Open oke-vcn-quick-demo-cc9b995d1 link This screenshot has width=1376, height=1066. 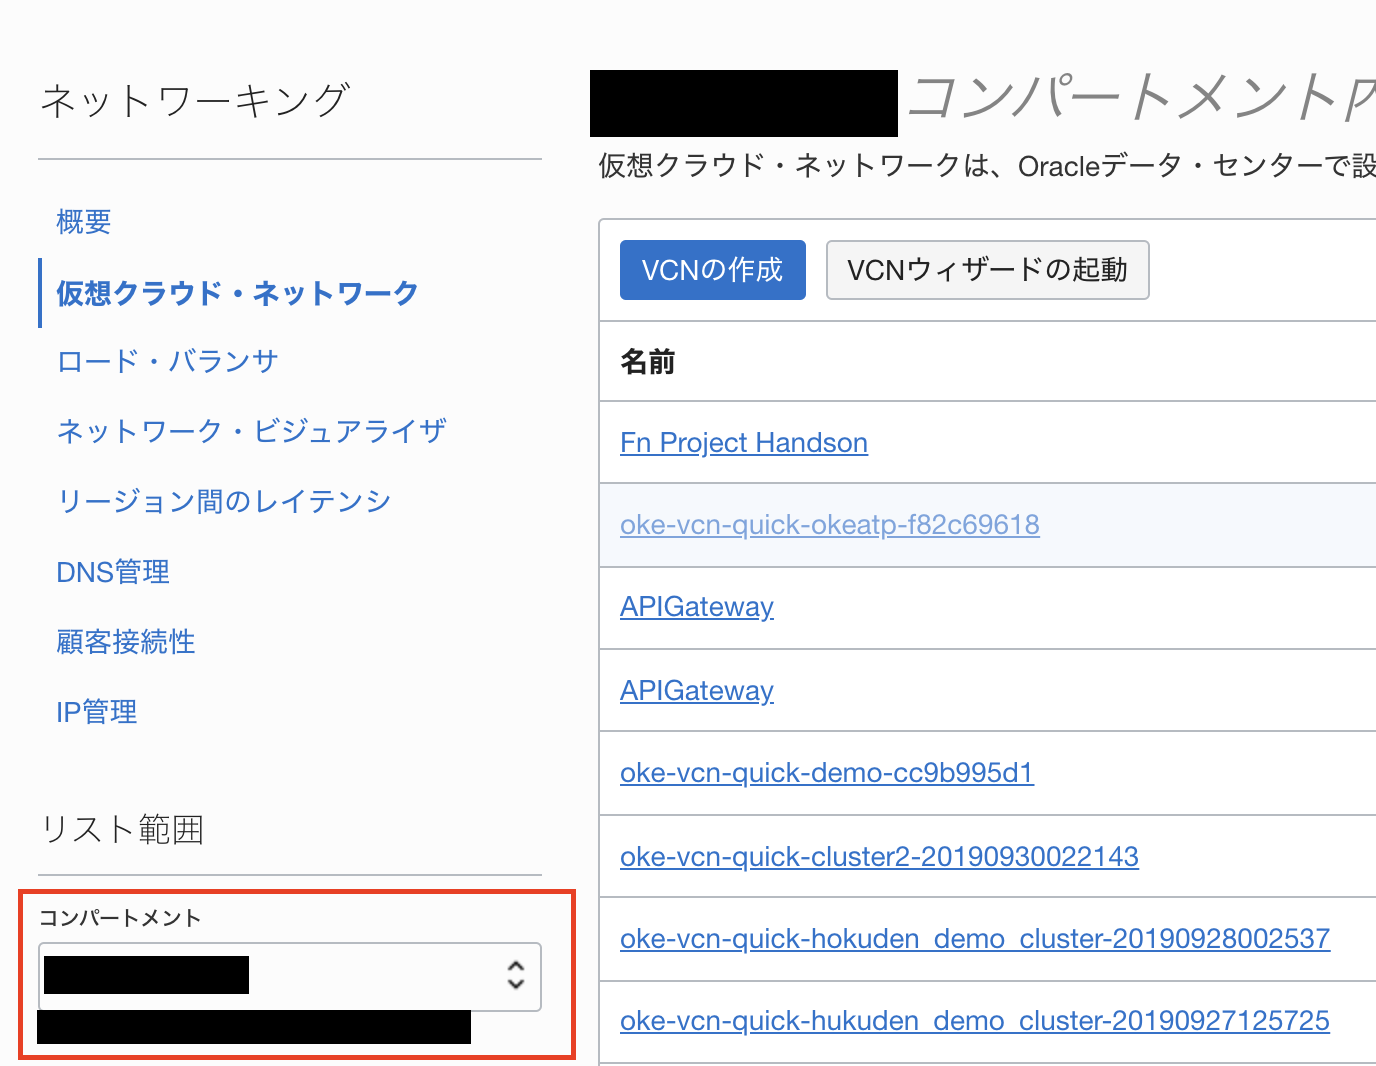[x=826, y=773]
